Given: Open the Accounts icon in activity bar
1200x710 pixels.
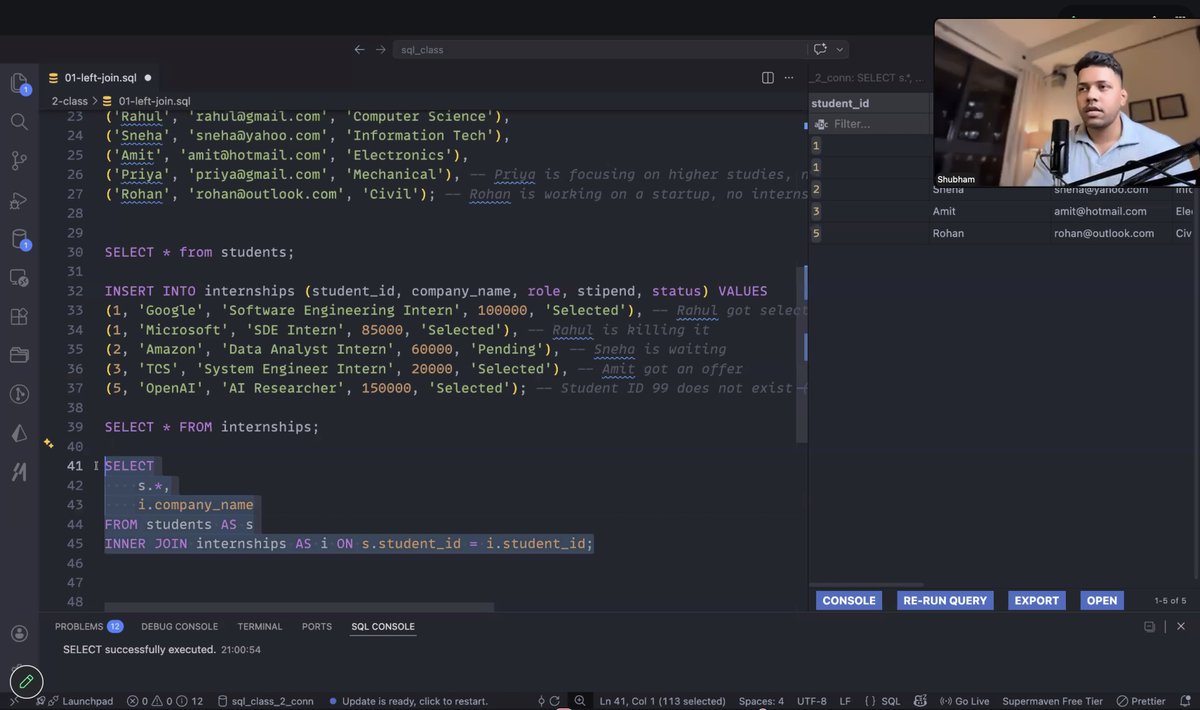Looking at the screenshot, I should (x=19, y=633).
